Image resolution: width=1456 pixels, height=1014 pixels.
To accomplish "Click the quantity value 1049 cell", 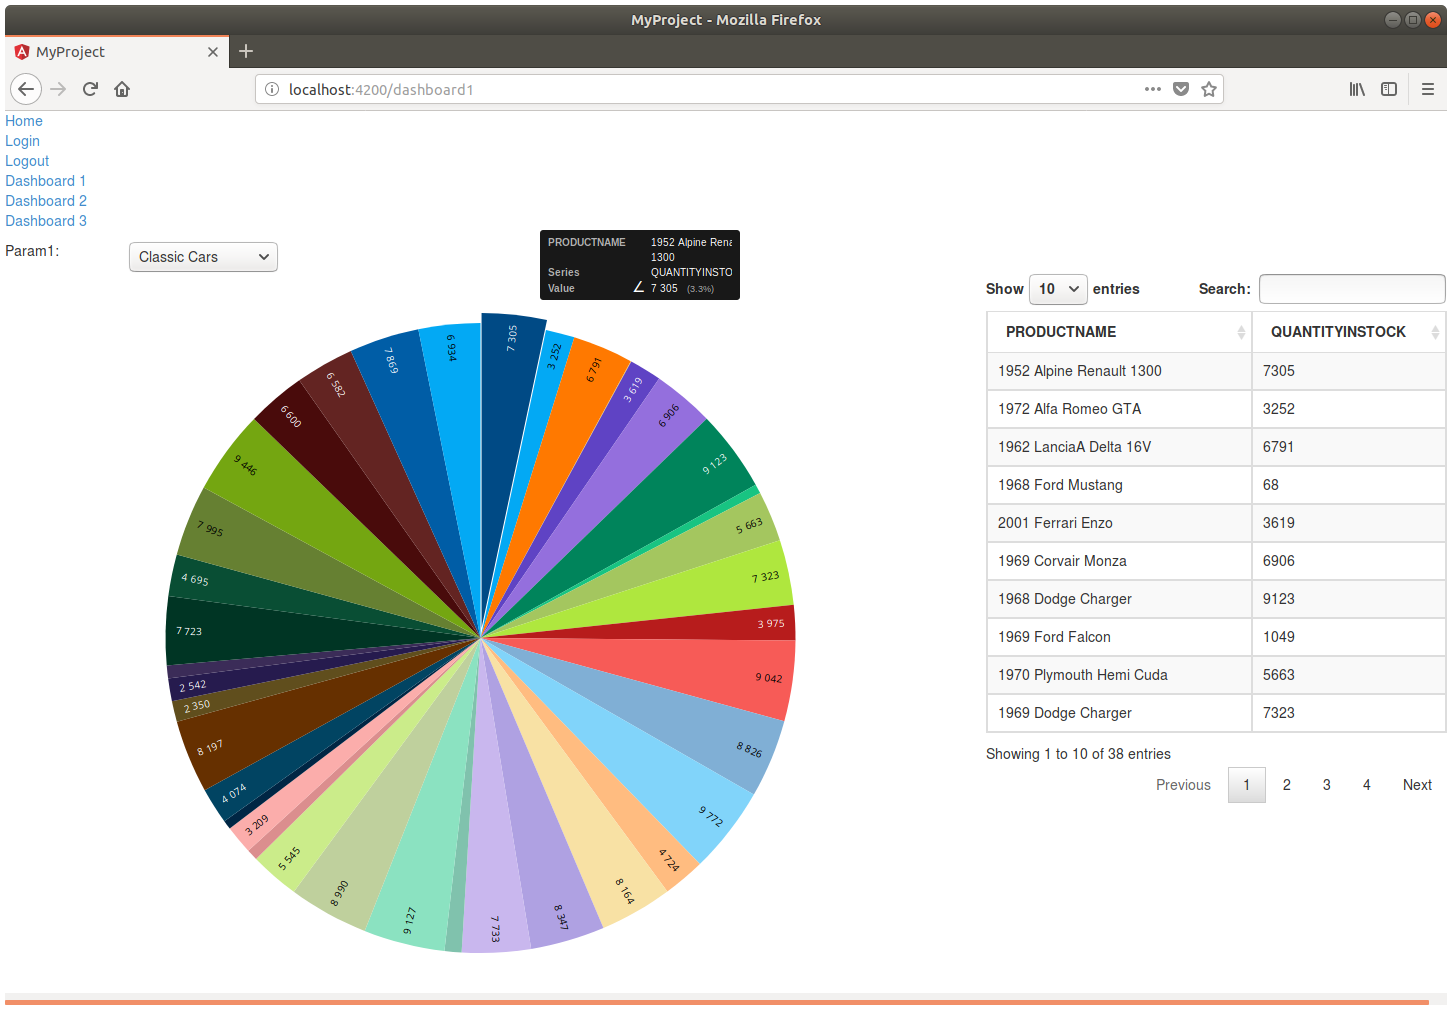I will tap(1349, 637).
